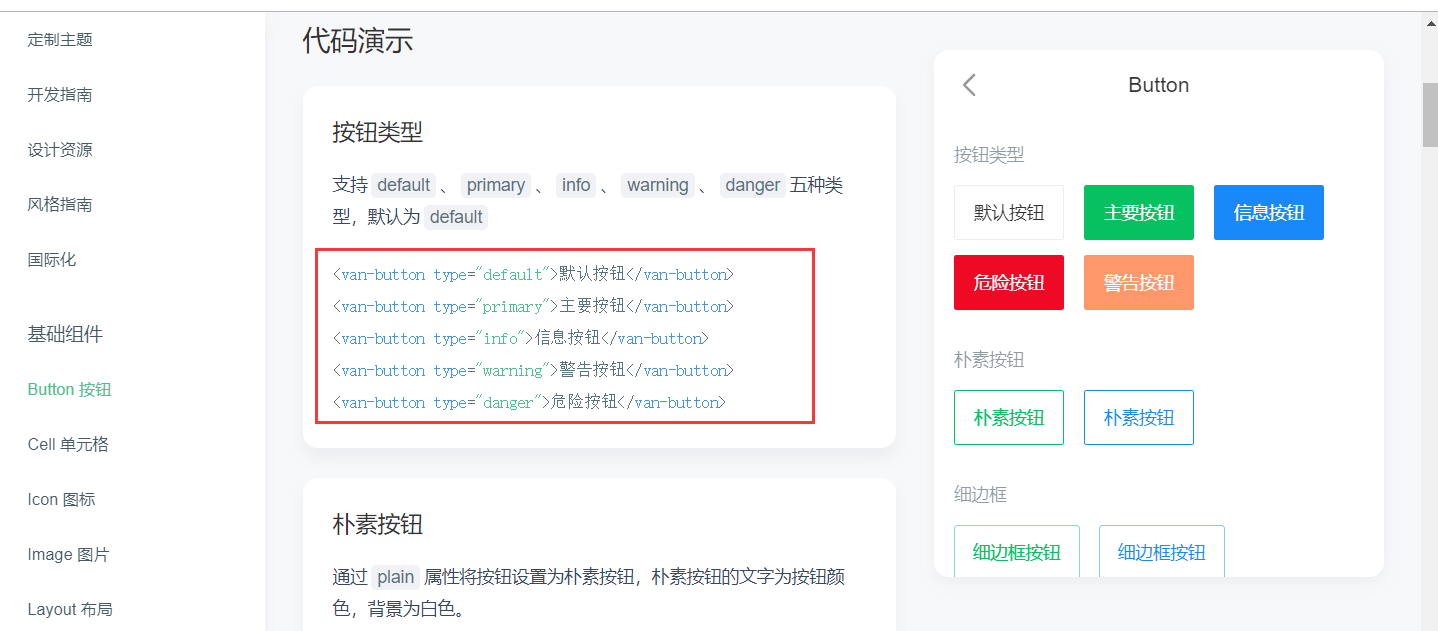Open the Icon 图标 component page
The image size is (1438, 631).
(58, 499)
